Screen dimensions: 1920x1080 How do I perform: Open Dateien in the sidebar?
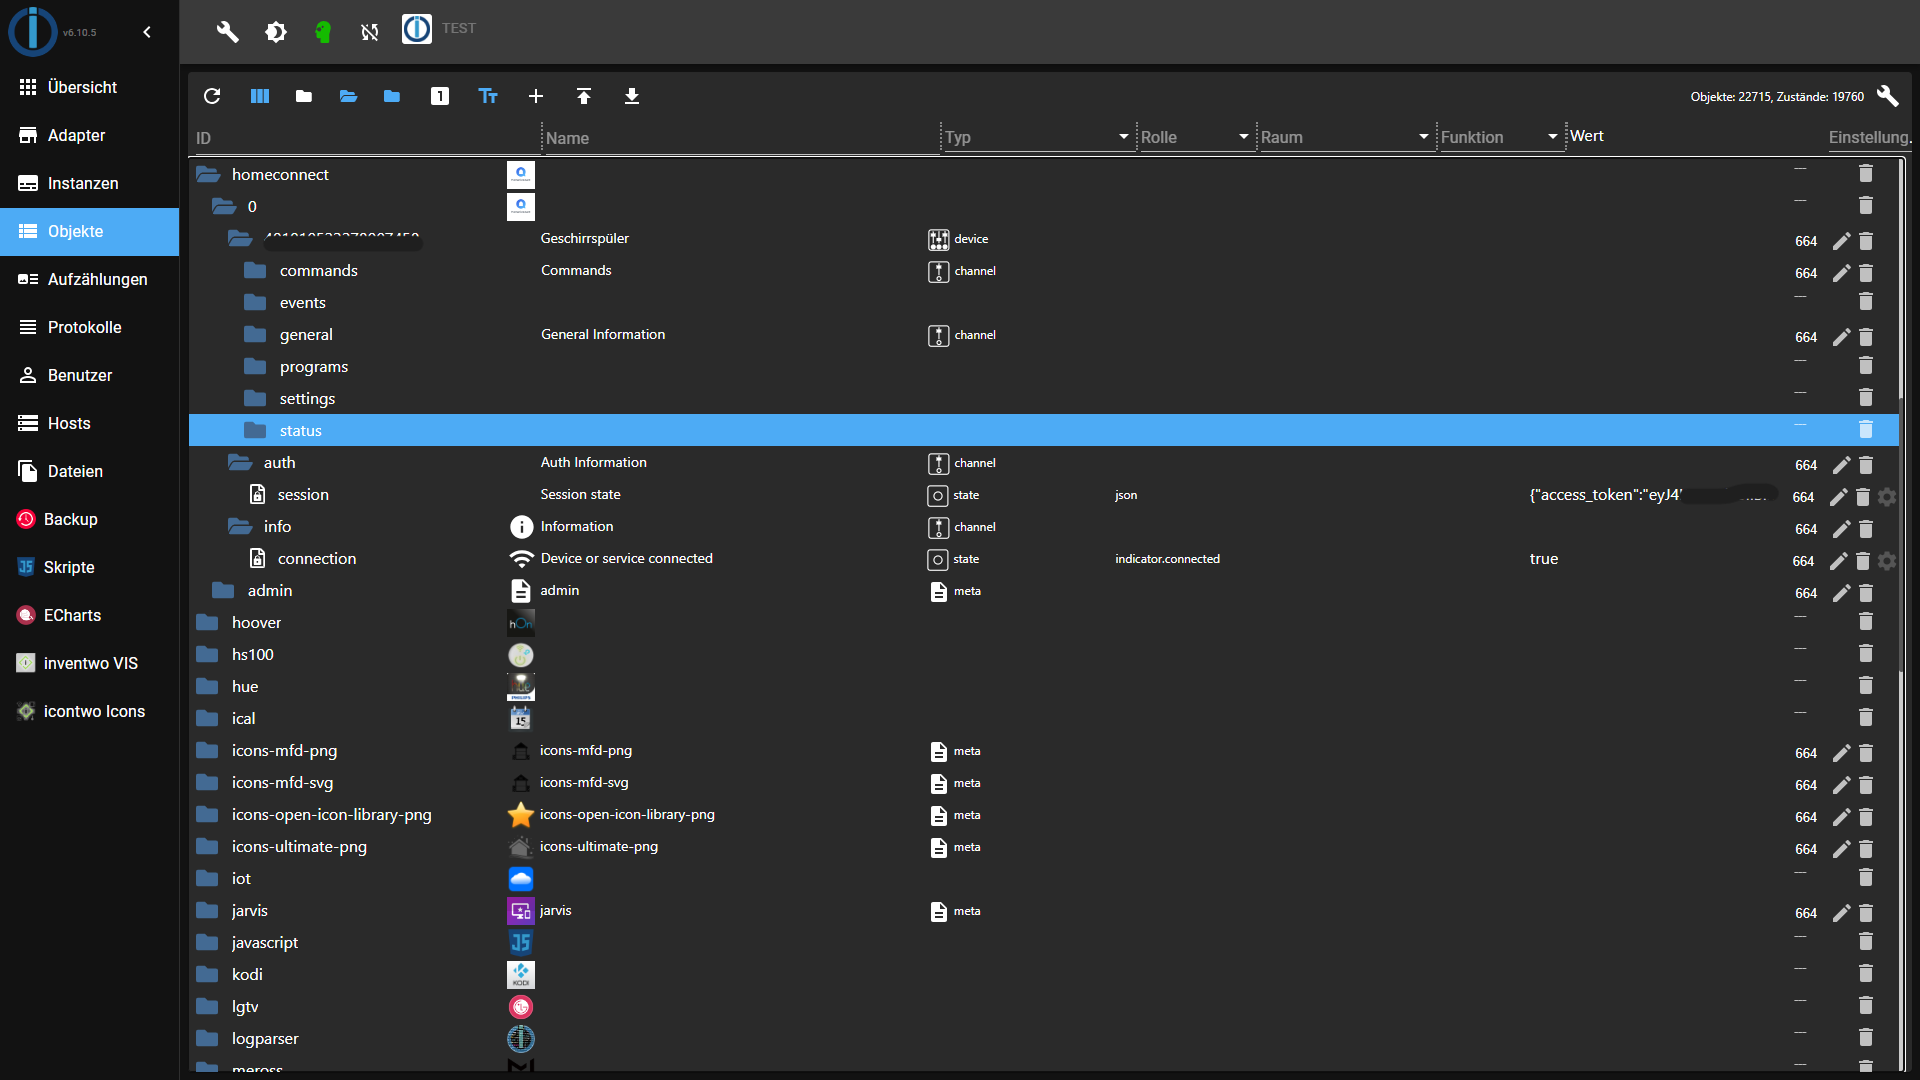tap(90, 471)
